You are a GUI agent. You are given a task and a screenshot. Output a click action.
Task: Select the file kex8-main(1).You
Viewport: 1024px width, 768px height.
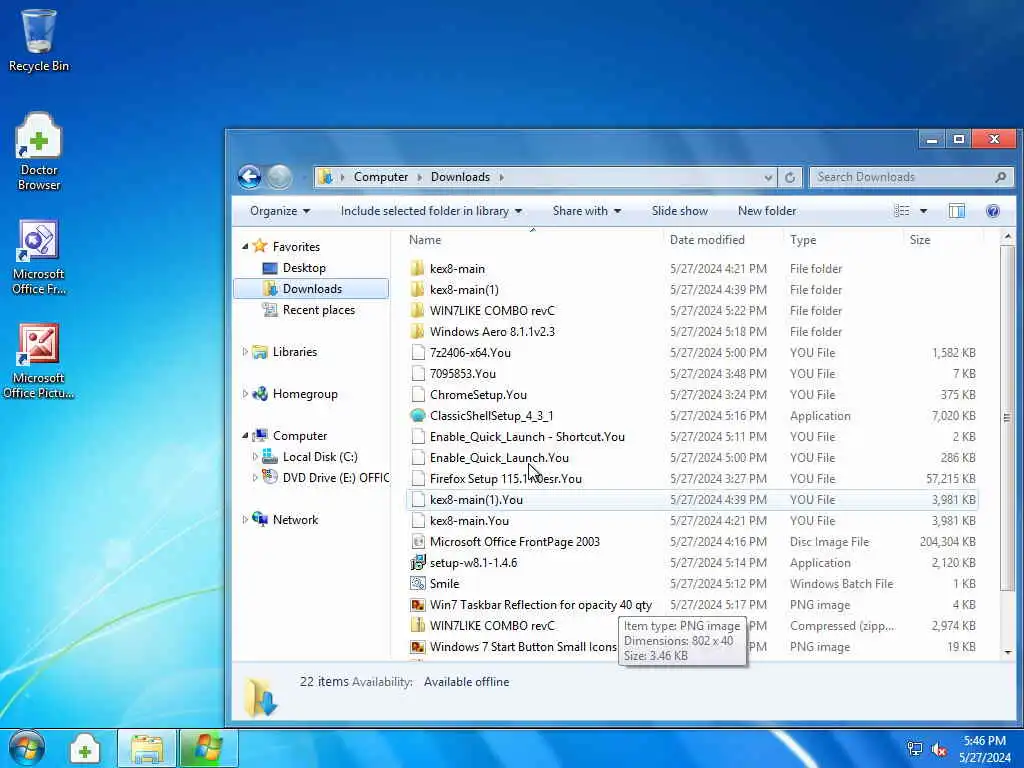pos(692,500)
